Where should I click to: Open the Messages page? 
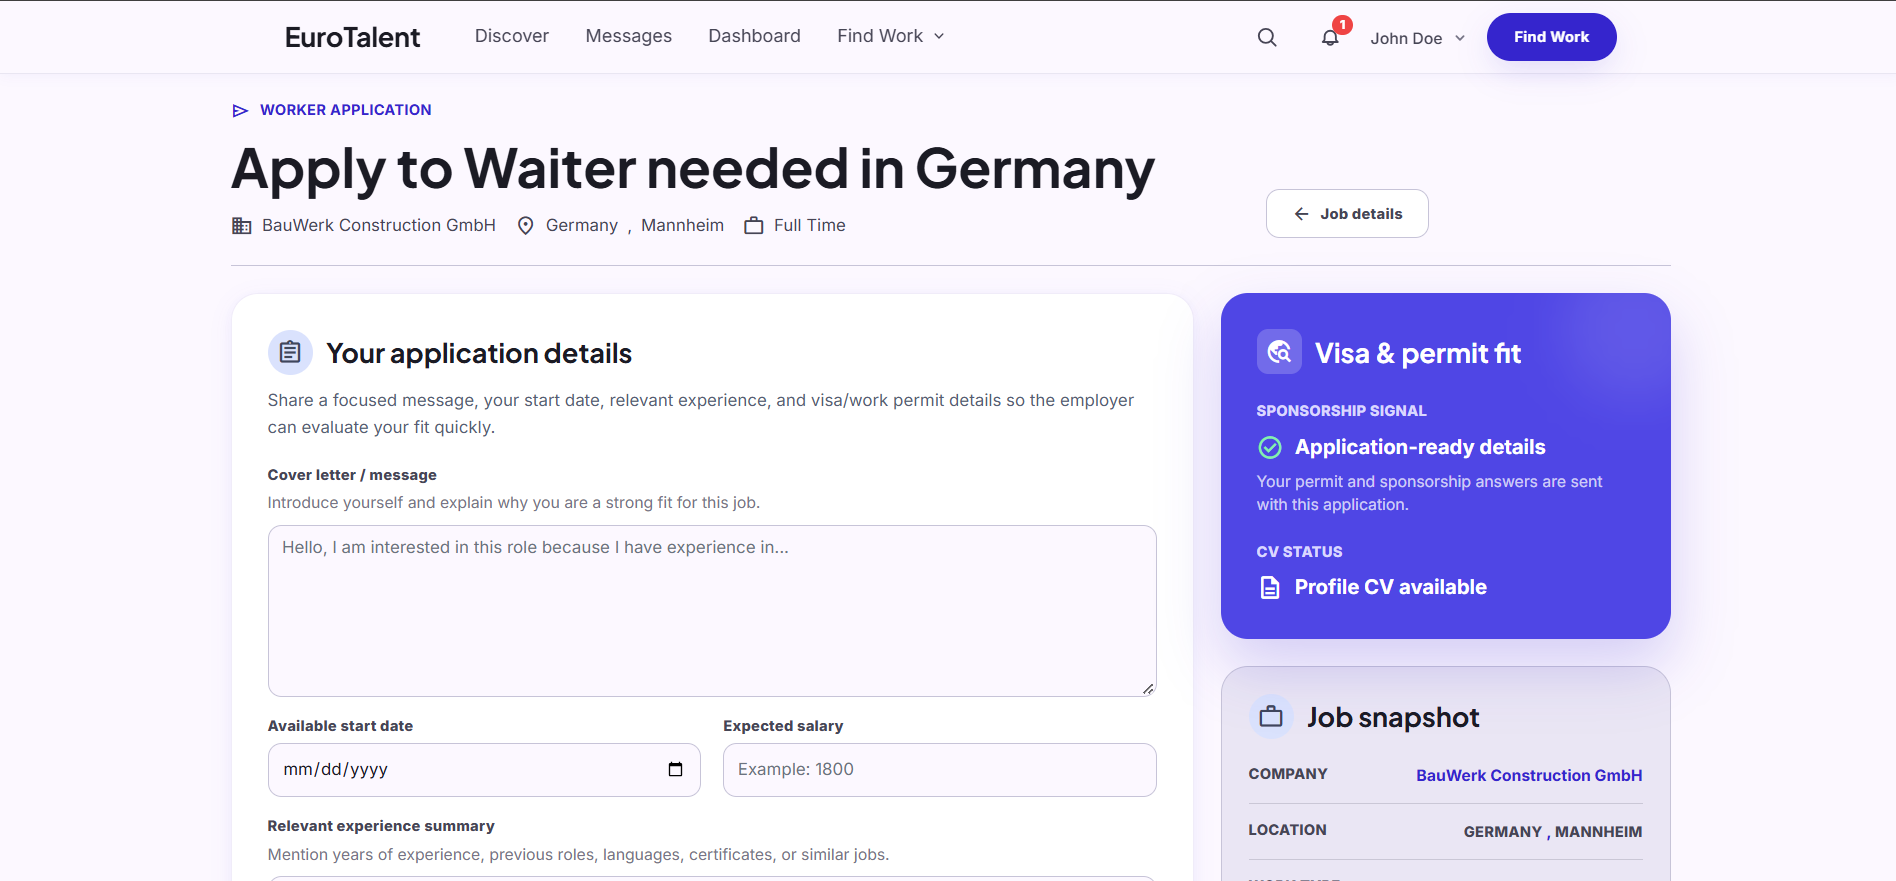click(x=629, y=36)
